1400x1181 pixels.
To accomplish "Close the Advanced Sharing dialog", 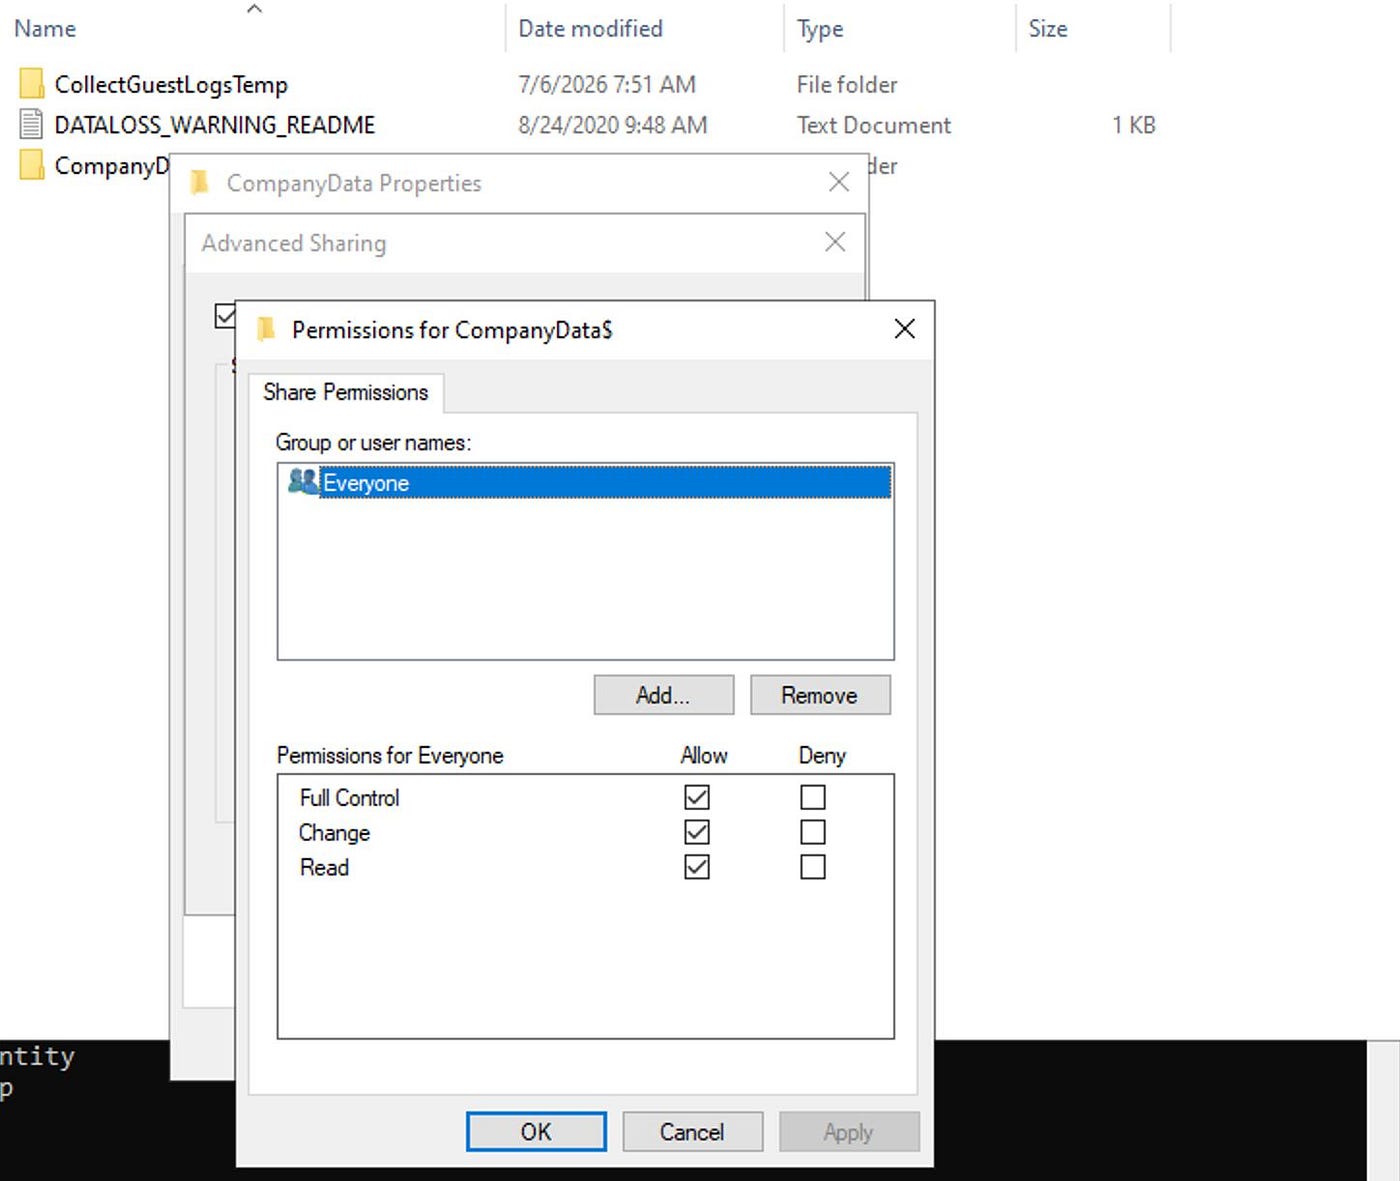I will point(835,242).
